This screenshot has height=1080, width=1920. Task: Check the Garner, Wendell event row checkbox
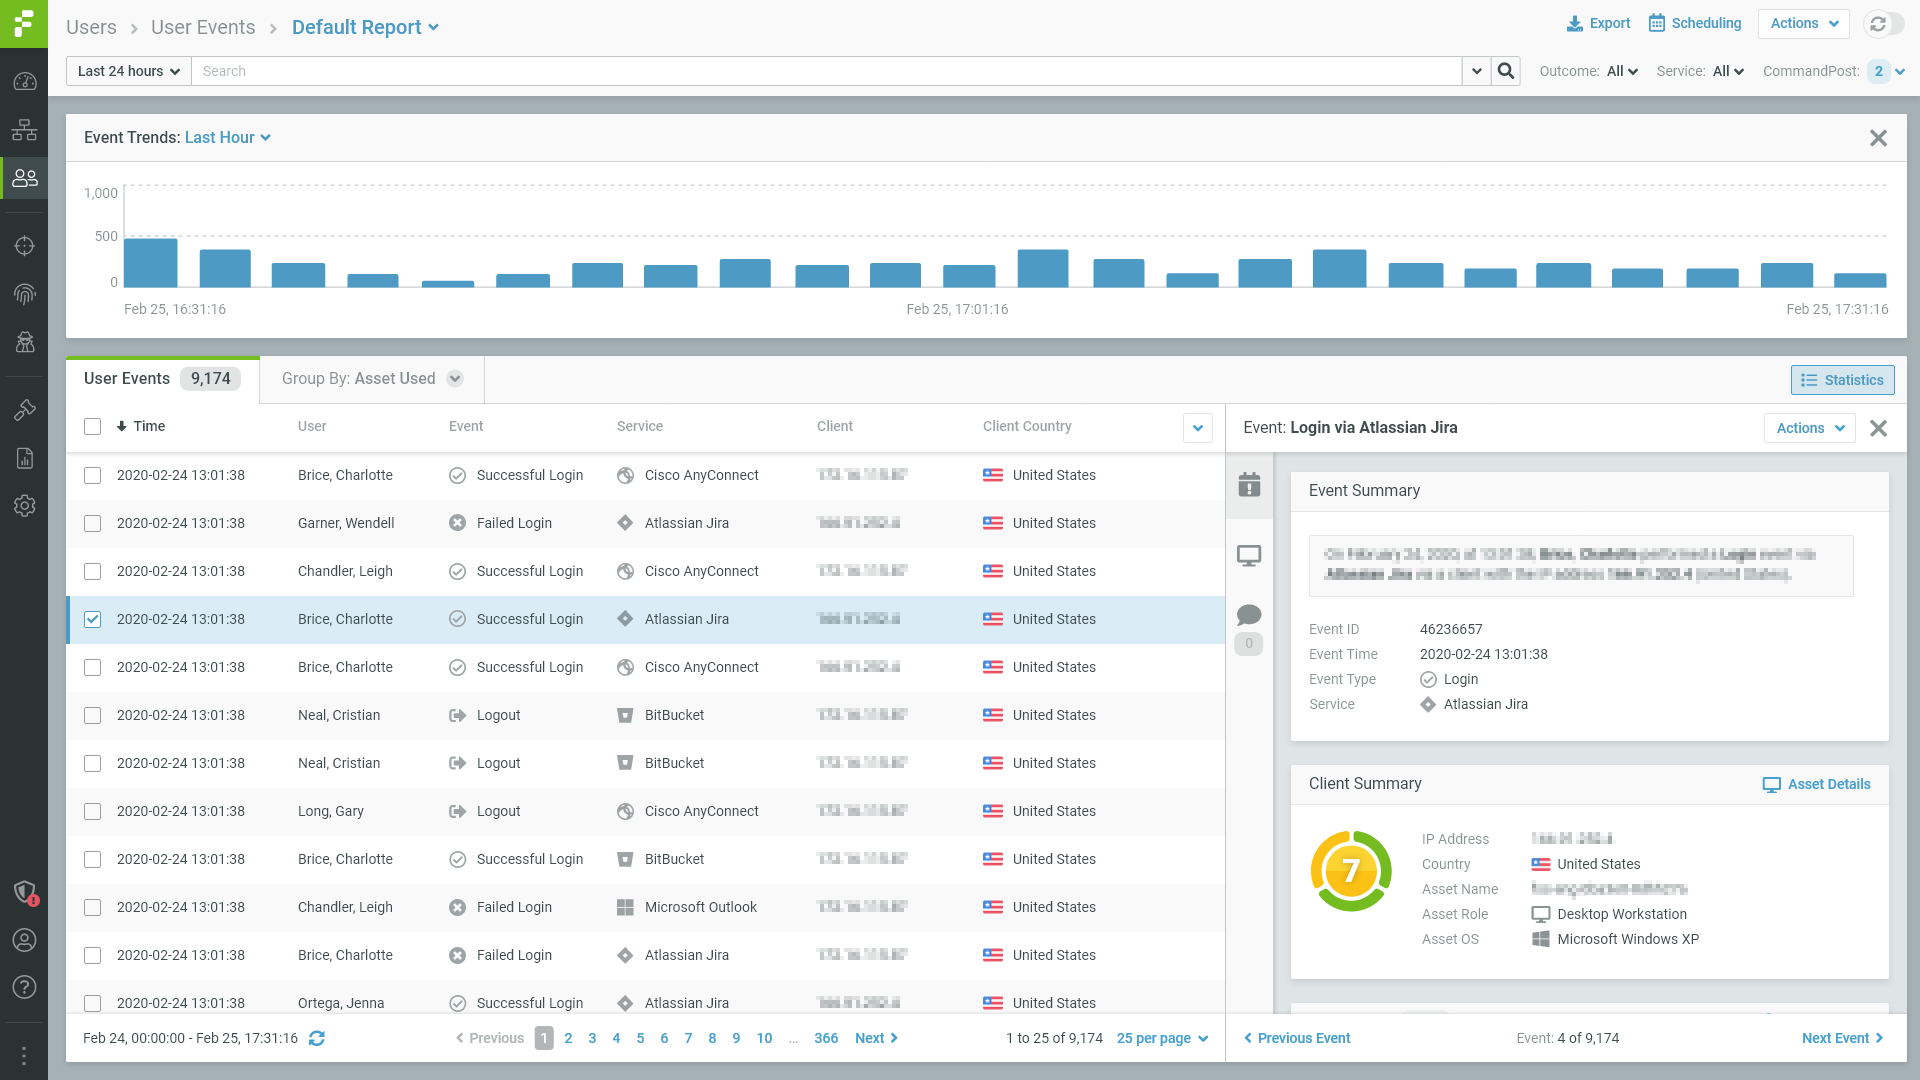click(93, 524)
